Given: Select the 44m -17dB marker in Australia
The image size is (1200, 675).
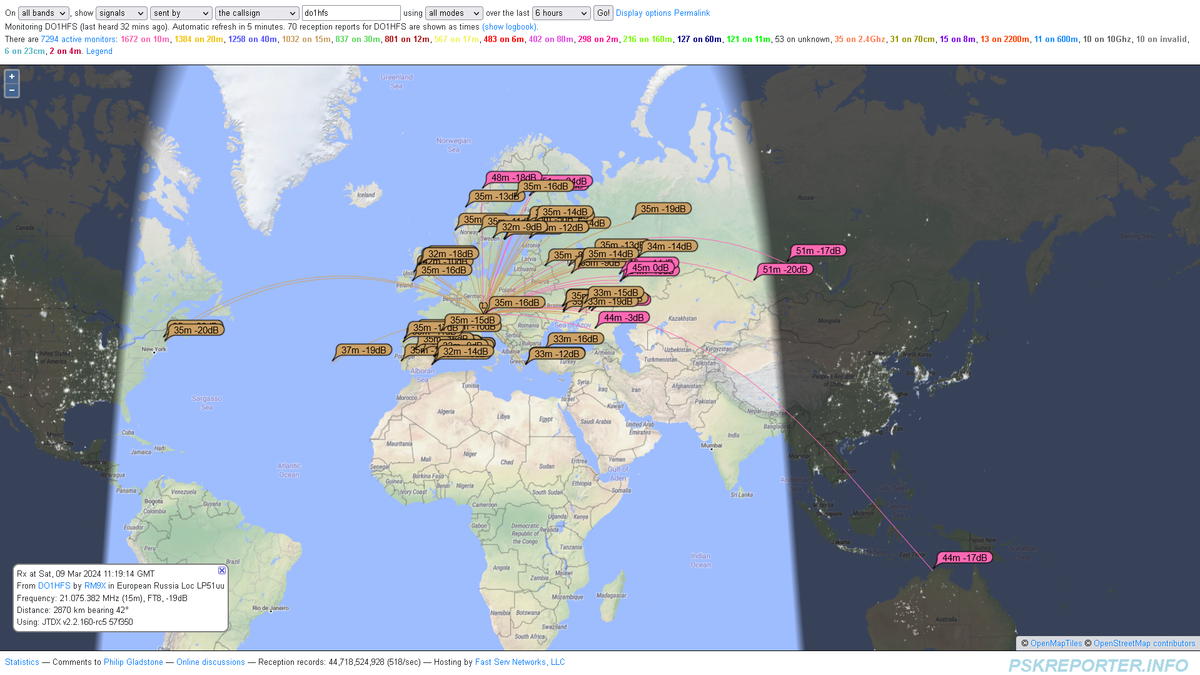Looking at the screenshot, I should coord(965,558).
